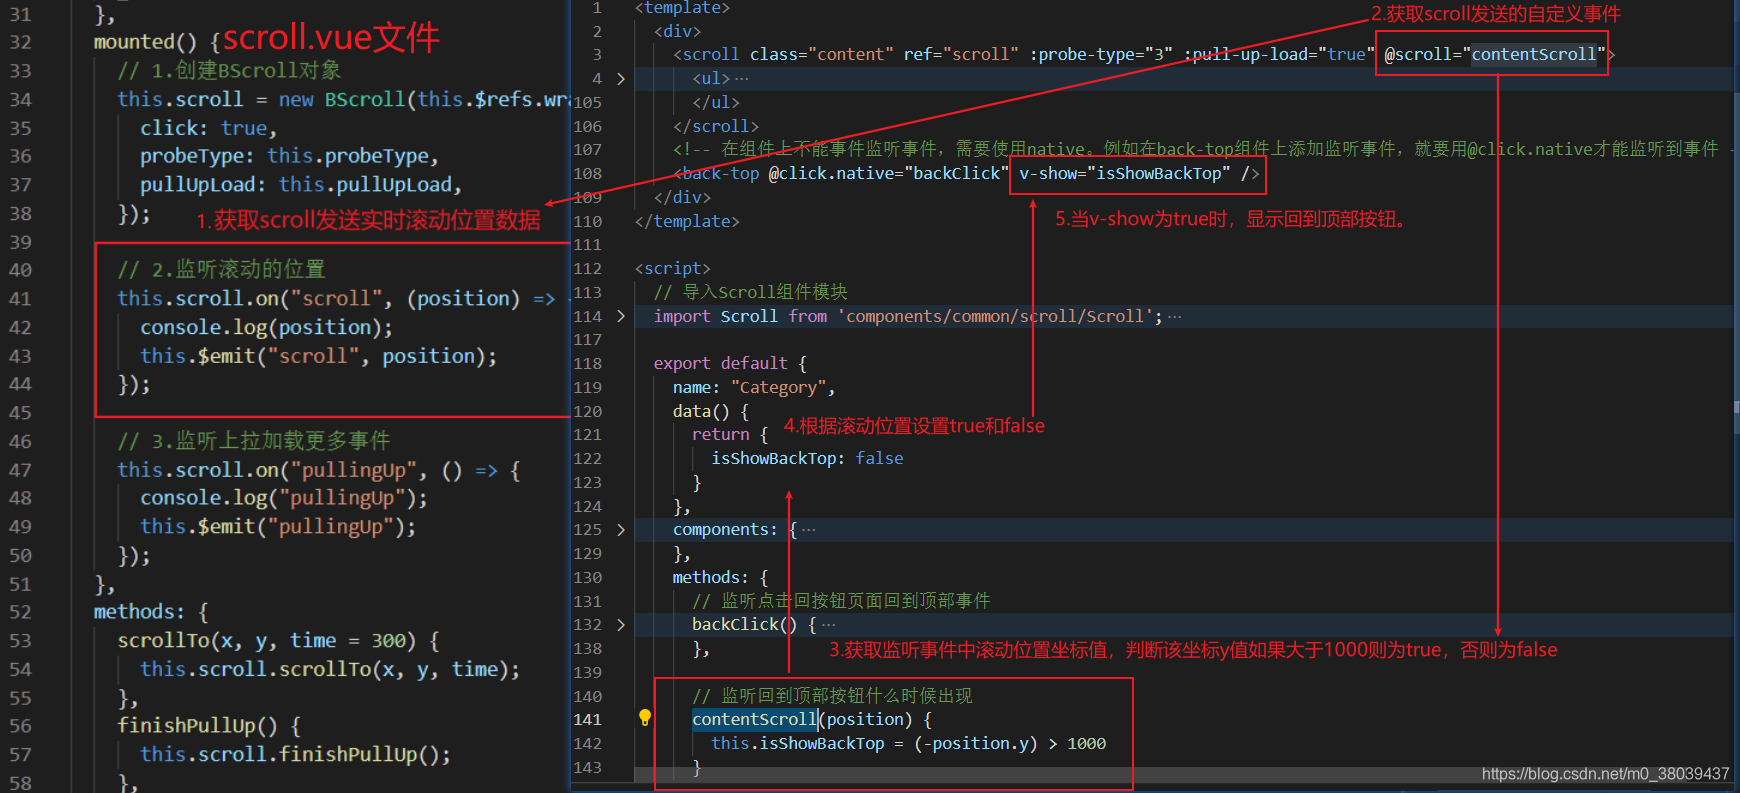Screen dimensions: 1740x793
Task: Click 'this.$emit("pullingUp");' line
Action: (x=278, y=527)
